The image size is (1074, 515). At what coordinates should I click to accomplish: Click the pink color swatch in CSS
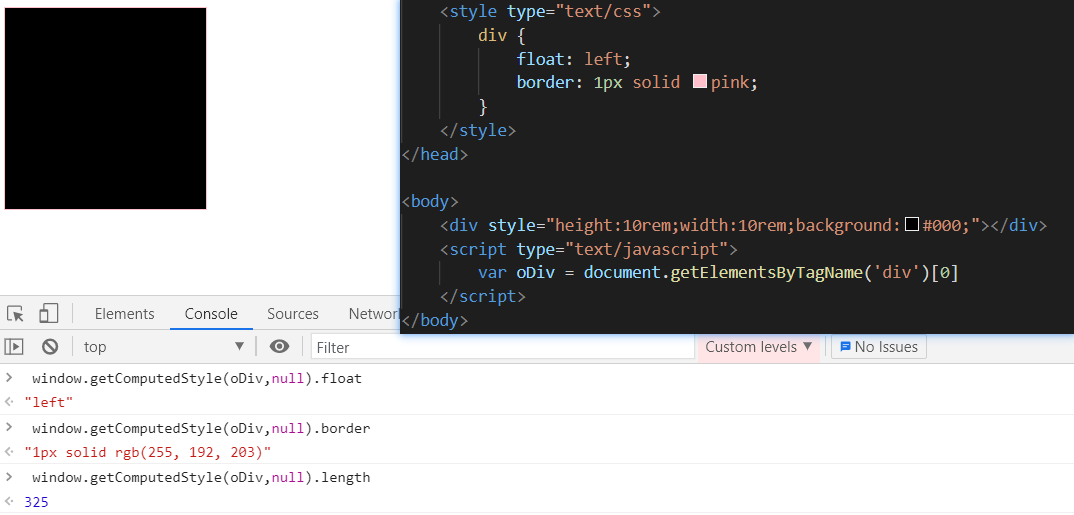[700, 82]
